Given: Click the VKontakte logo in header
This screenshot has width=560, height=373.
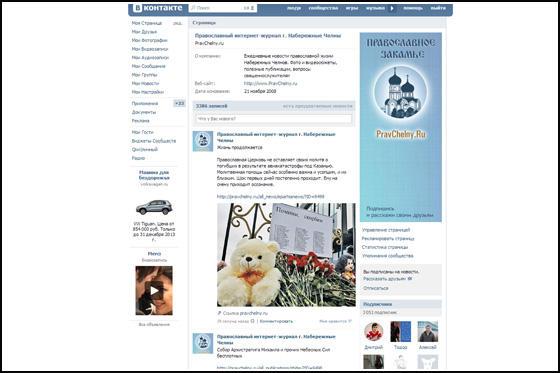Looking at the screenshot, I should point(158,8).
